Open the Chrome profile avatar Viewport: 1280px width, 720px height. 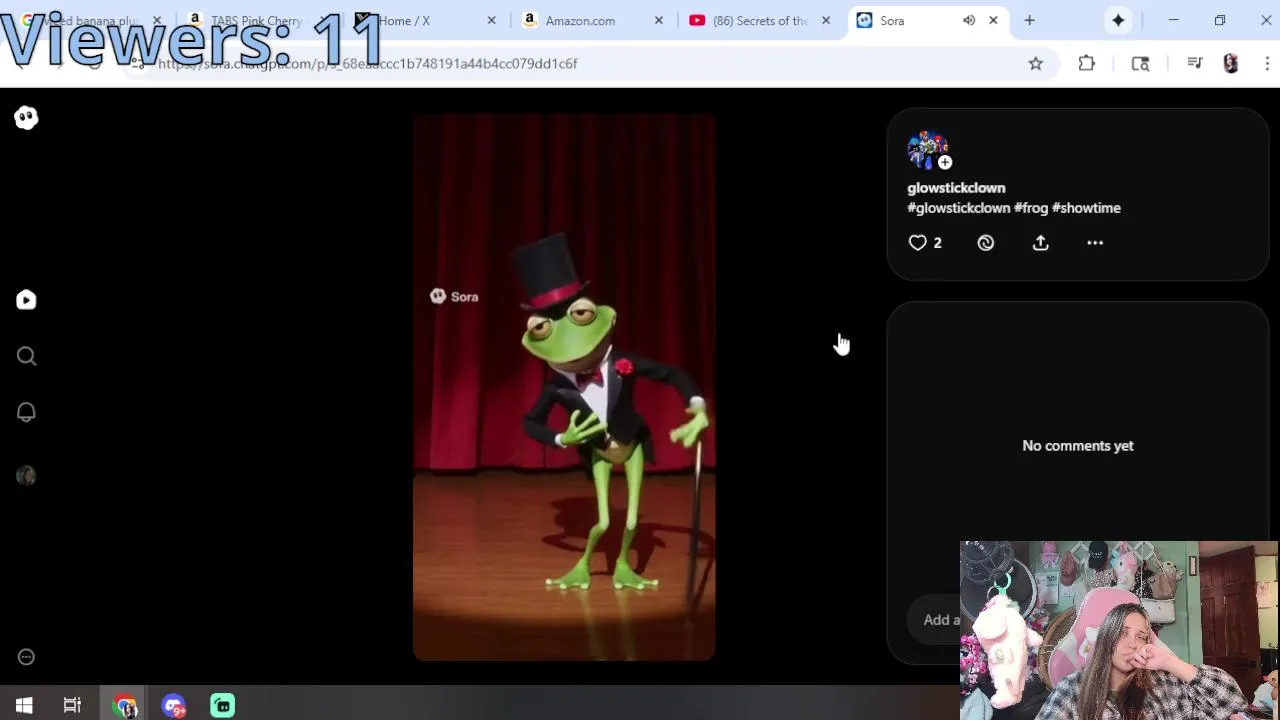point(1231,63)
